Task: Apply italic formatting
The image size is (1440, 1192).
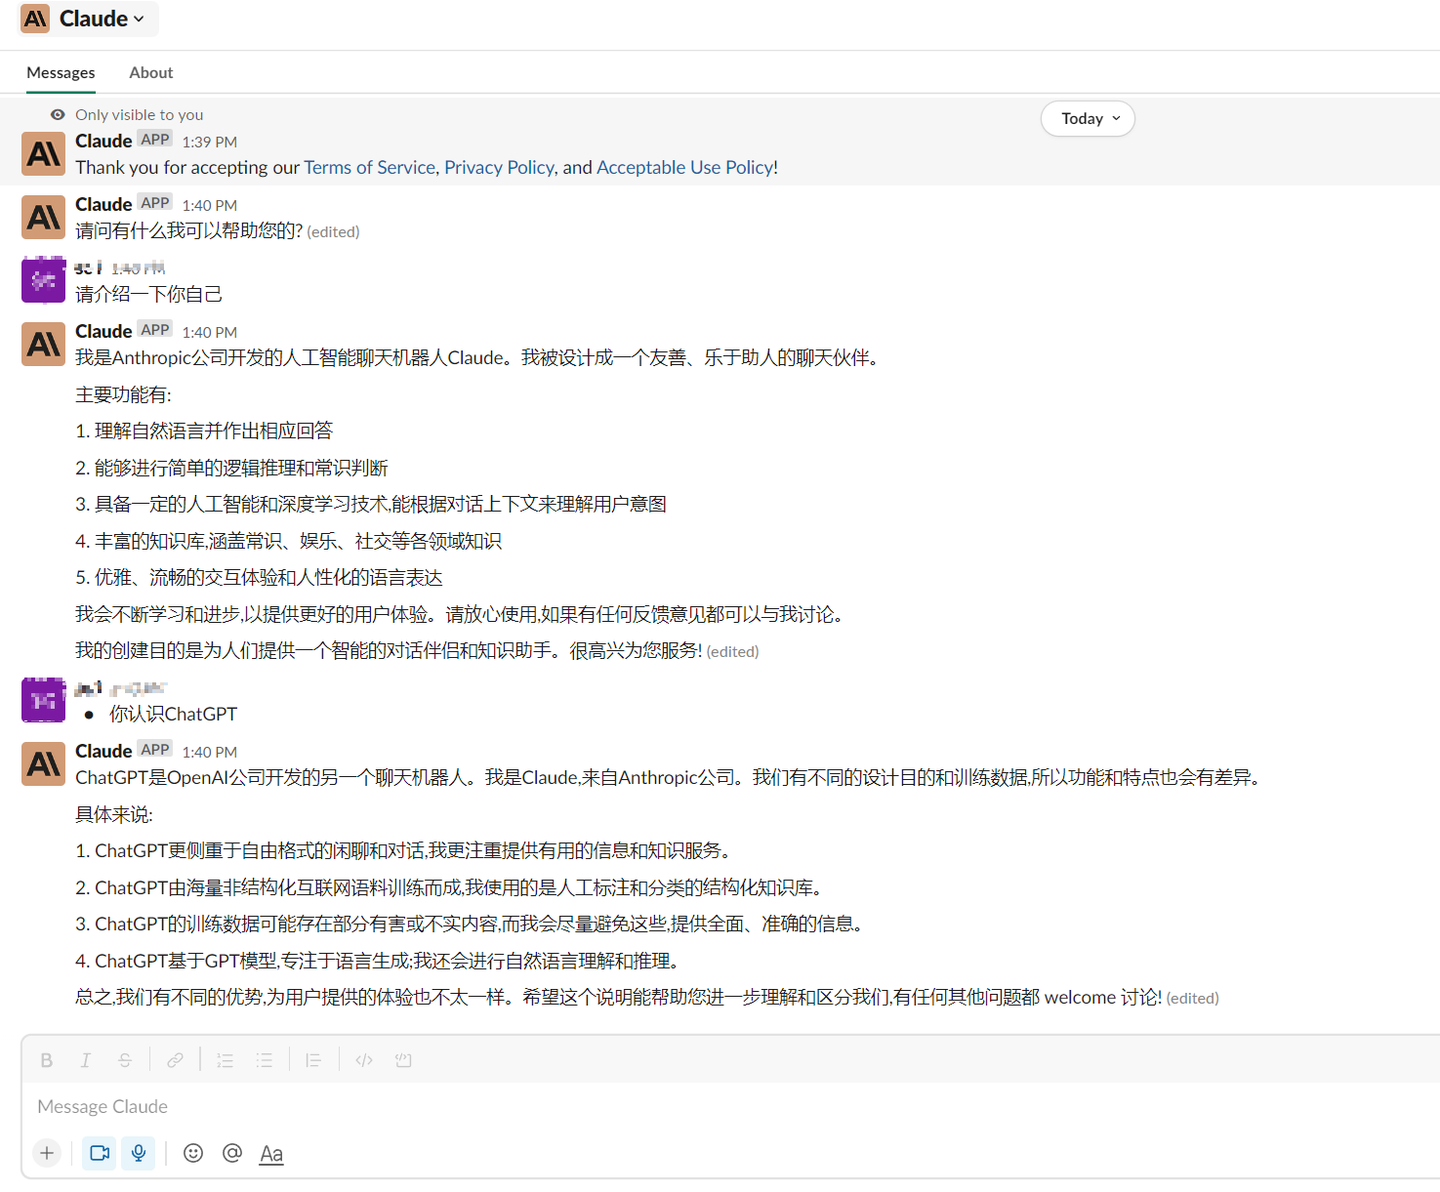Action: [86, 1059]
